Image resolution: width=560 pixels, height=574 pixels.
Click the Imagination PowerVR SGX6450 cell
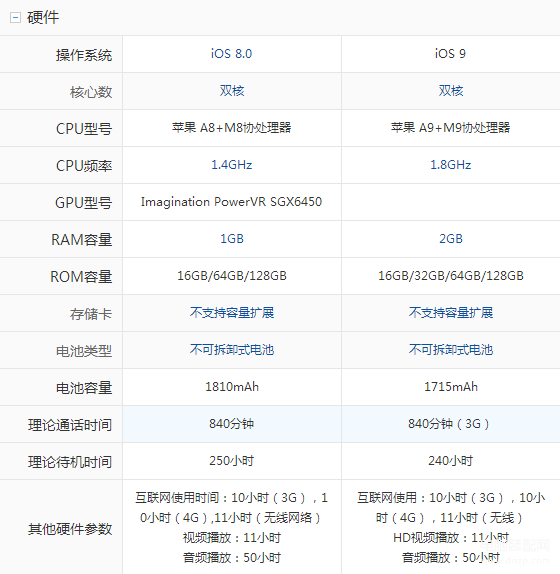click(232, 202)
